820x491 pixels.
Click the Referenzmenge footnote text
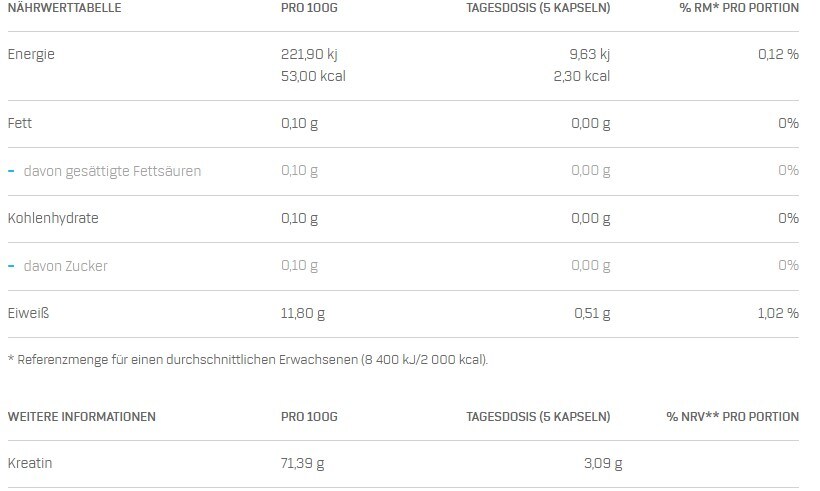coord(248,360)
